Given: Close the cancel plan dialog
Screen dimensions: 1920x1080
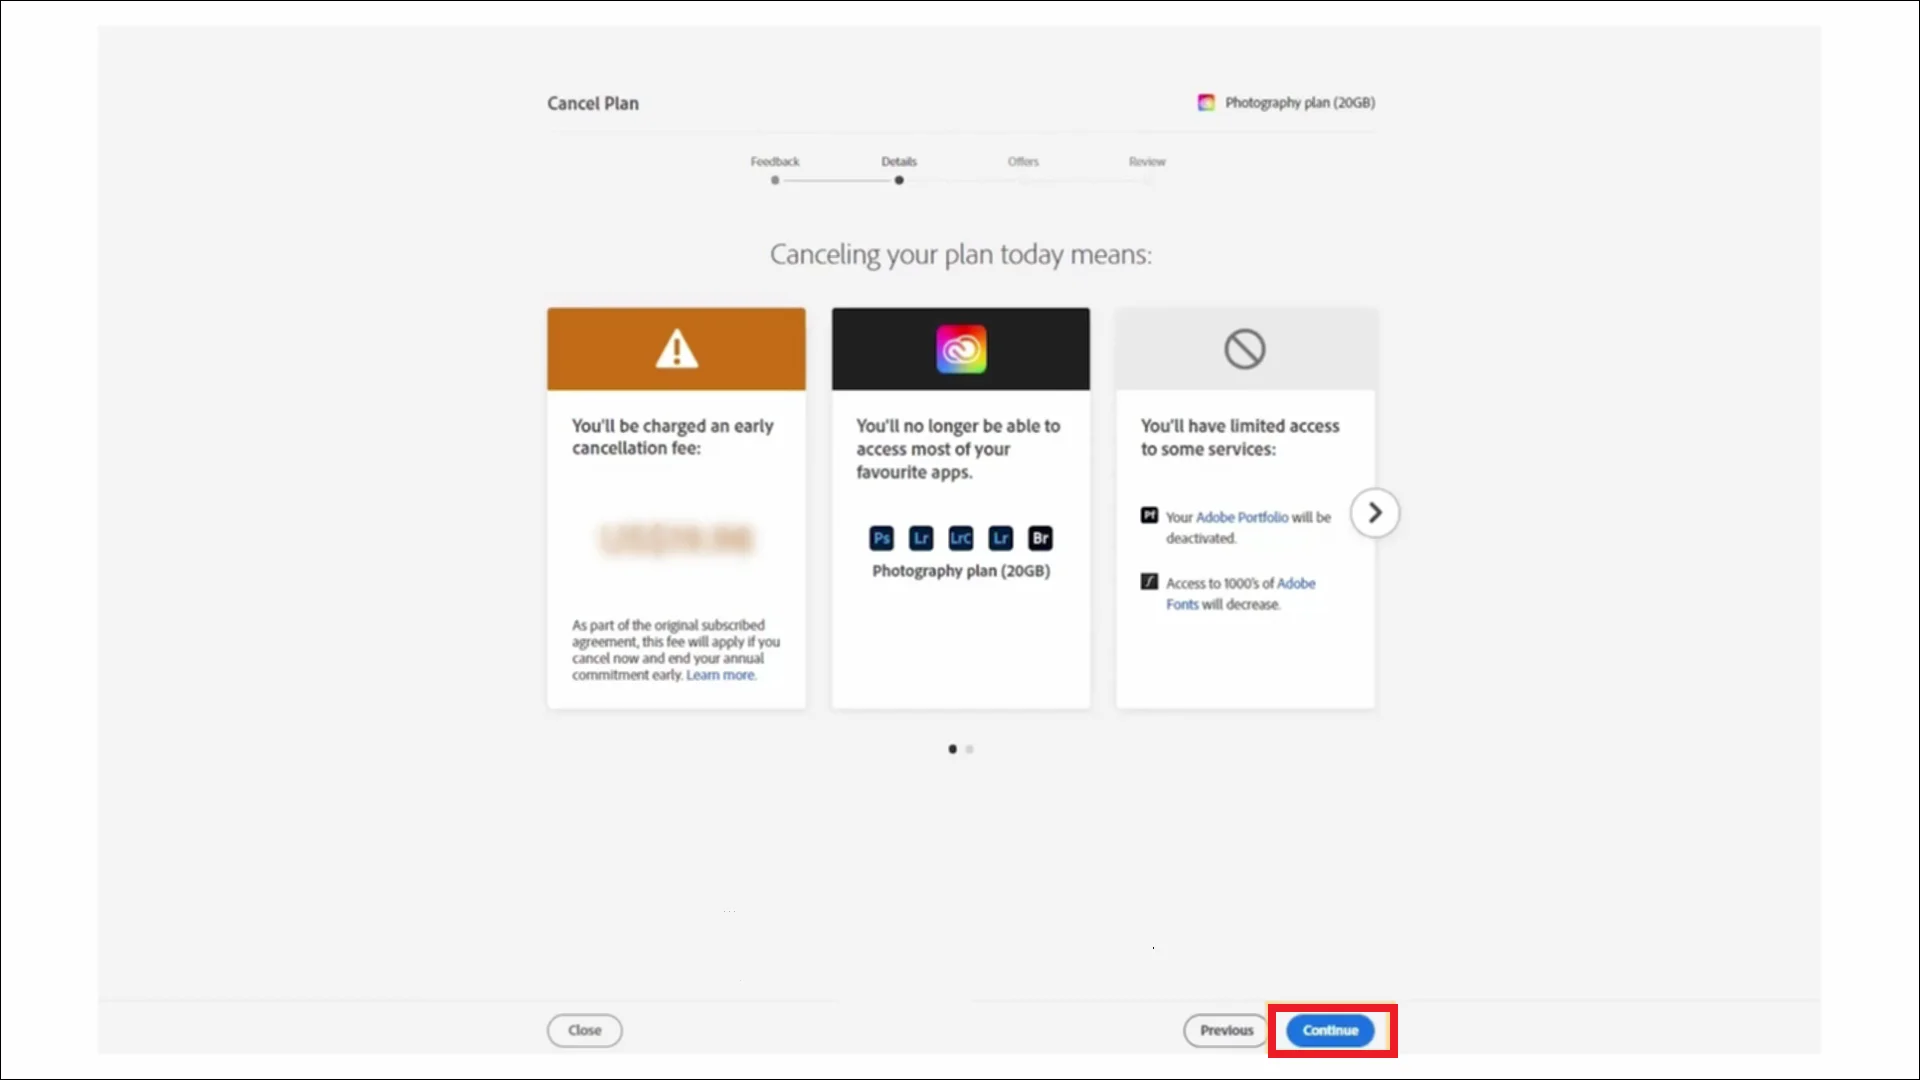Looking at the screenshot, I should [584, 1030].
